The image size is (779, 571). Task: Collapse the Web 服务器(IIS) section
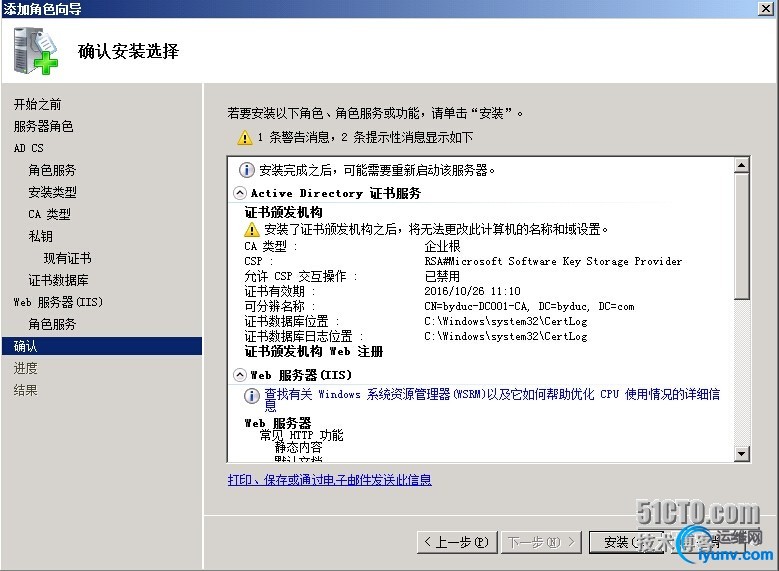click(239, 375)
